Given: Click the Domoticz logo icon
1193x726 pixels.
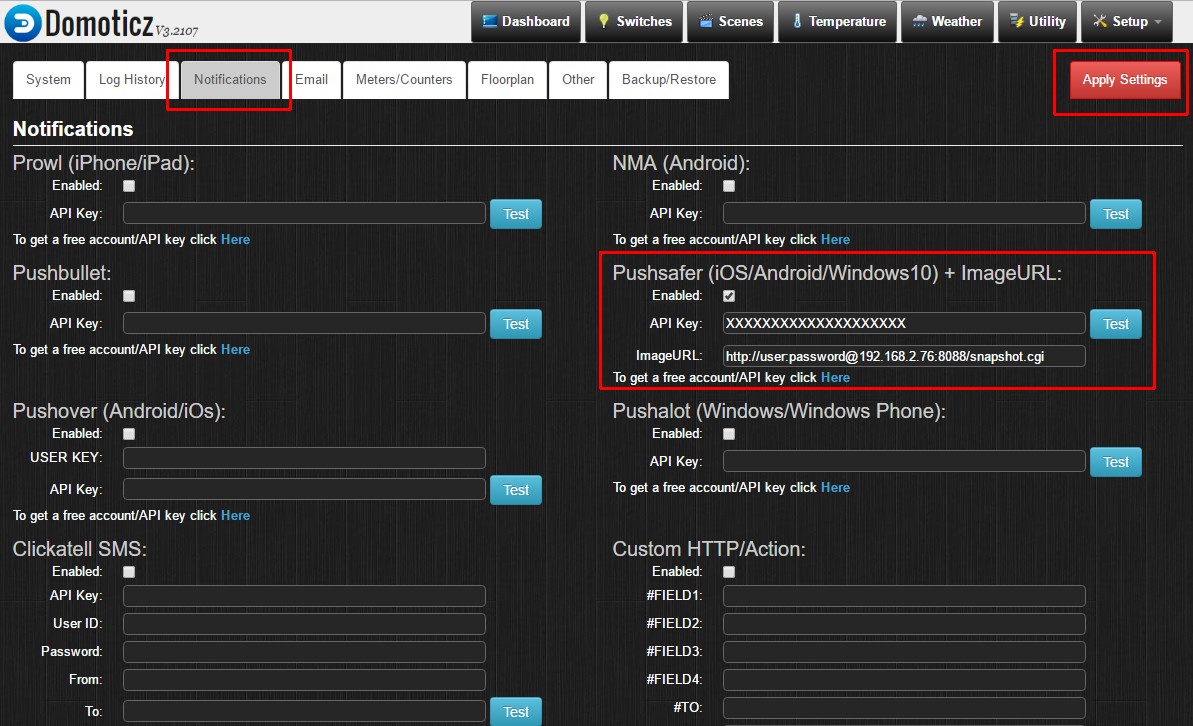Looking at the screenshot, I should 23,22.
